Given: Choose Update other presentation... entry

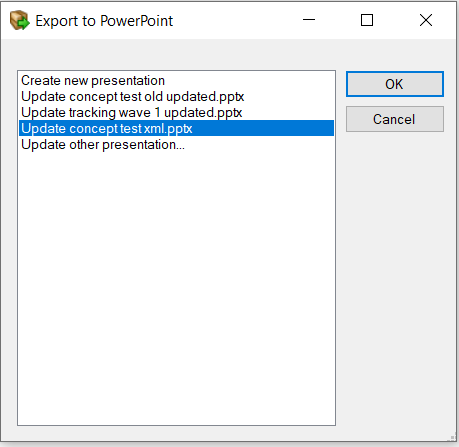Looking at the screenshot, I should (x=176, y=145).
